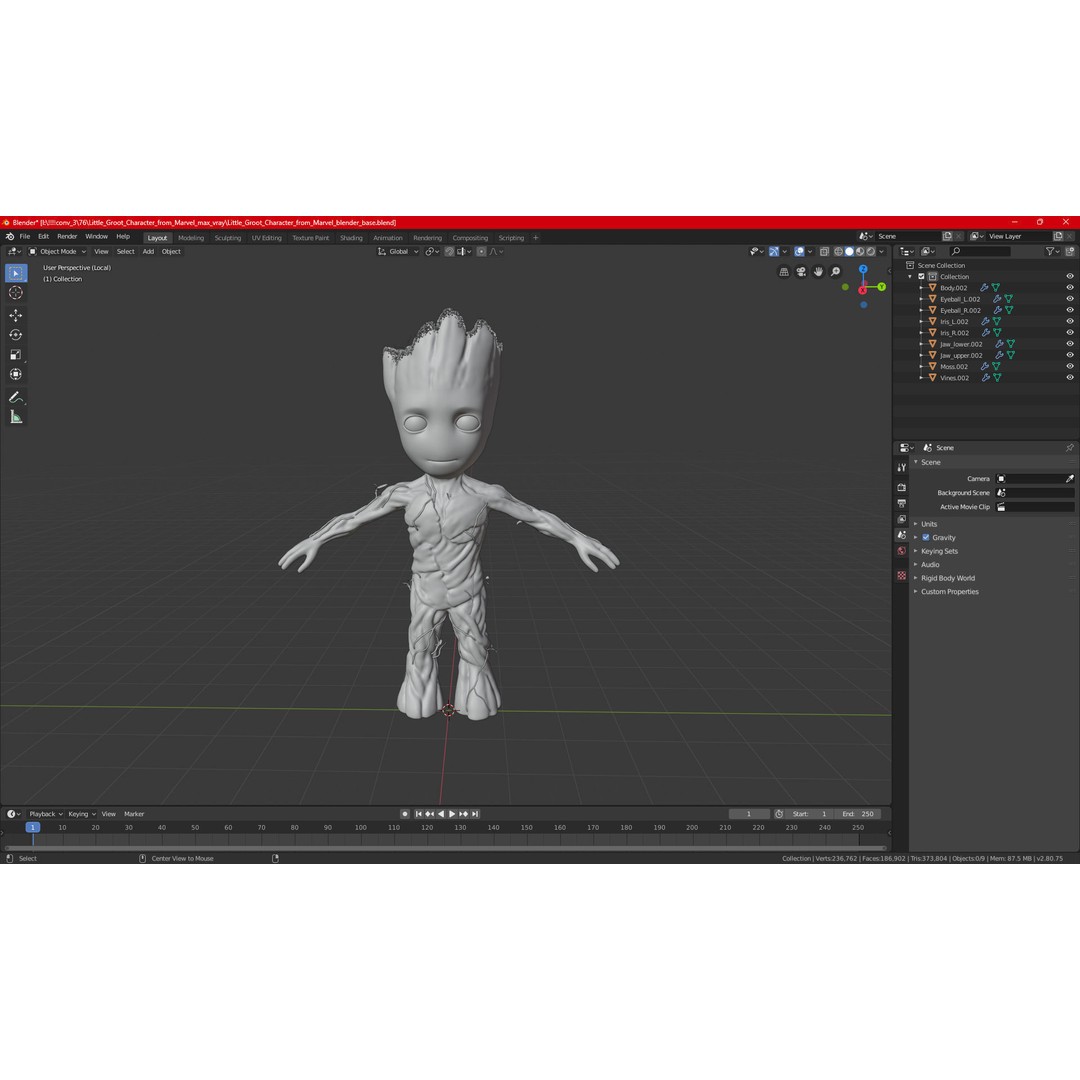Open the Global orientation dropdown

398,252
